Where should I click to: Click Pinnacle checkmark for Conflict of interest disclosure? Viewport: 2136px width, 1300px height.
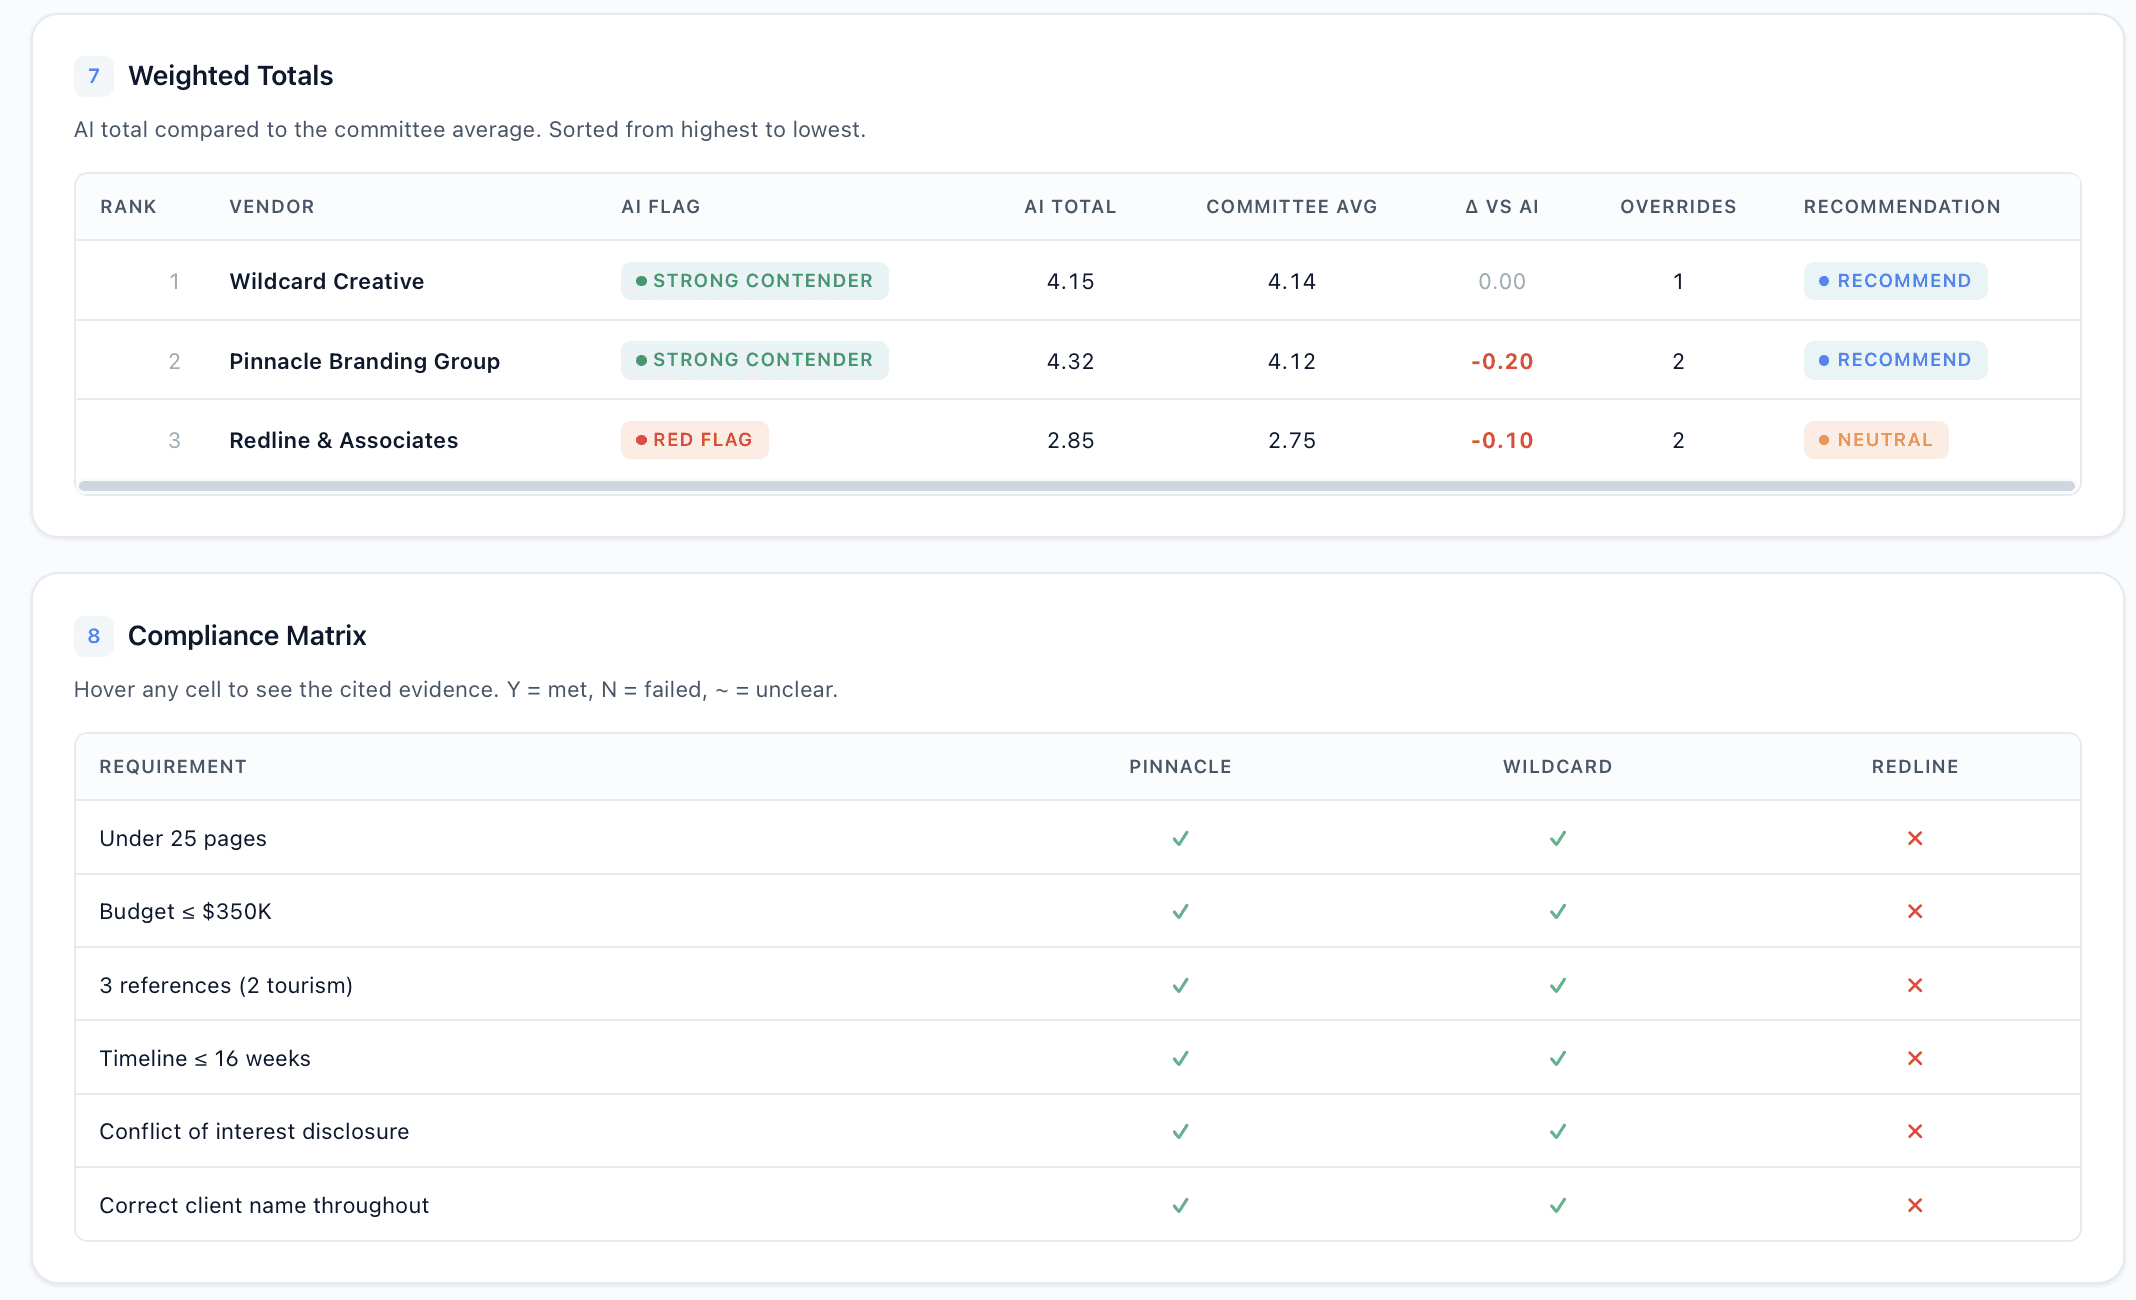point(1180,1131)
